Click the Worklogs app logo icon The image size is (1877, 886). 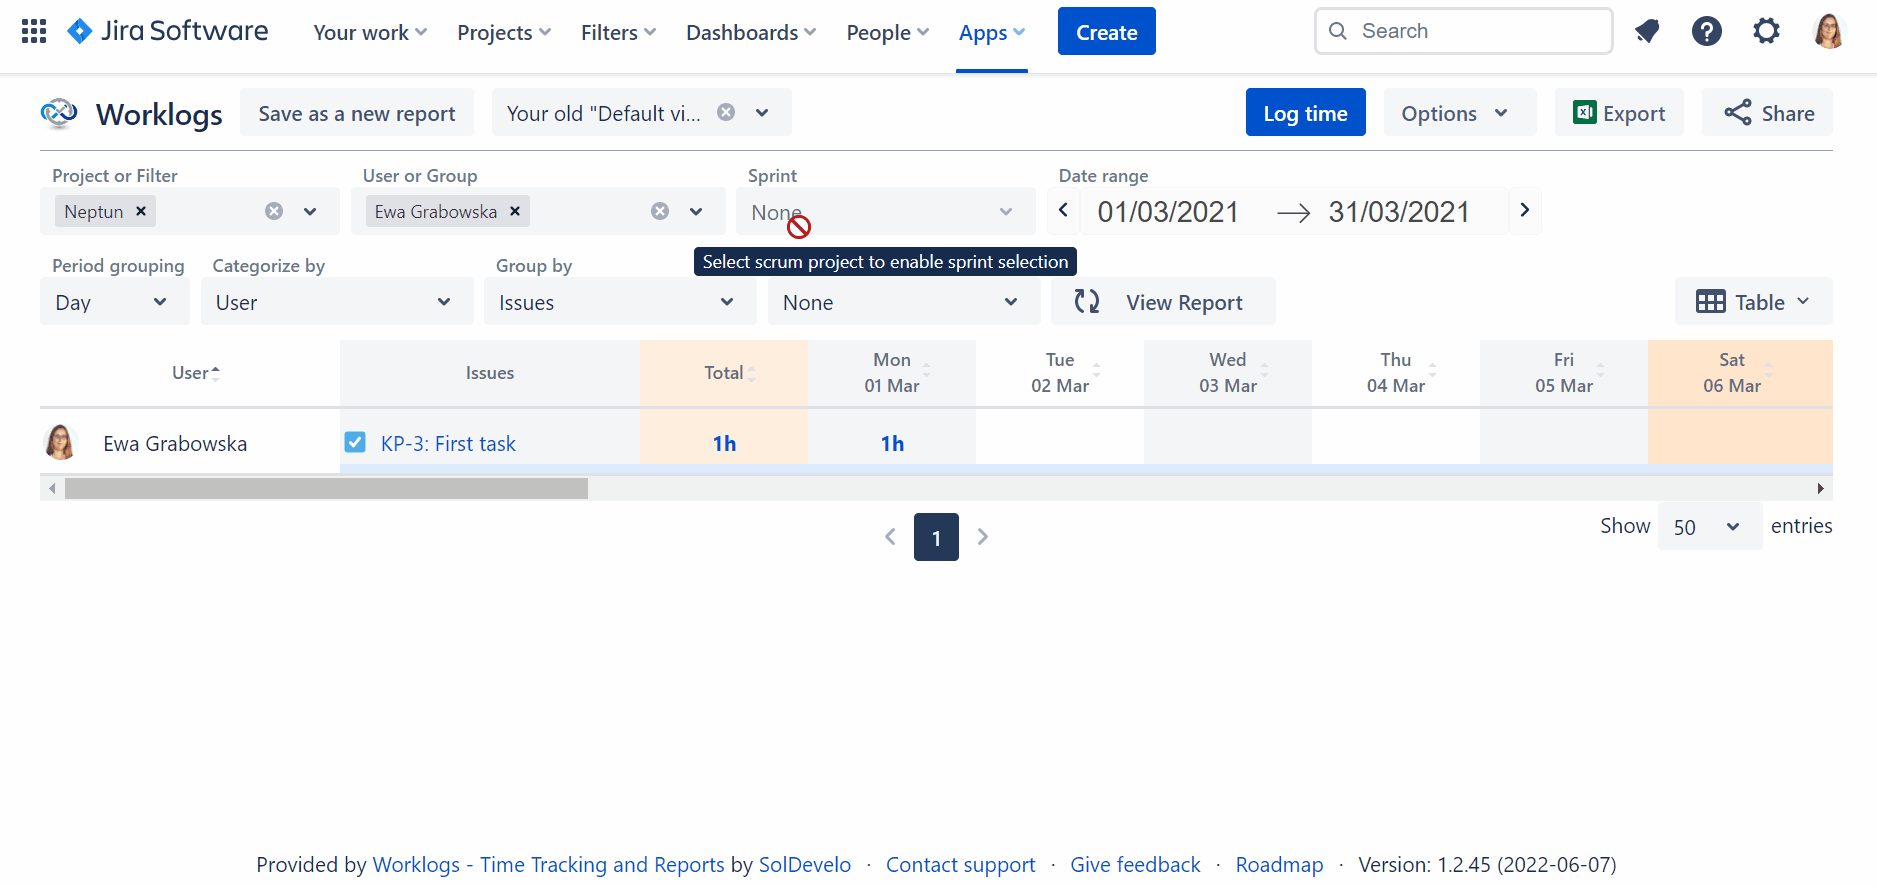point(59,113)
